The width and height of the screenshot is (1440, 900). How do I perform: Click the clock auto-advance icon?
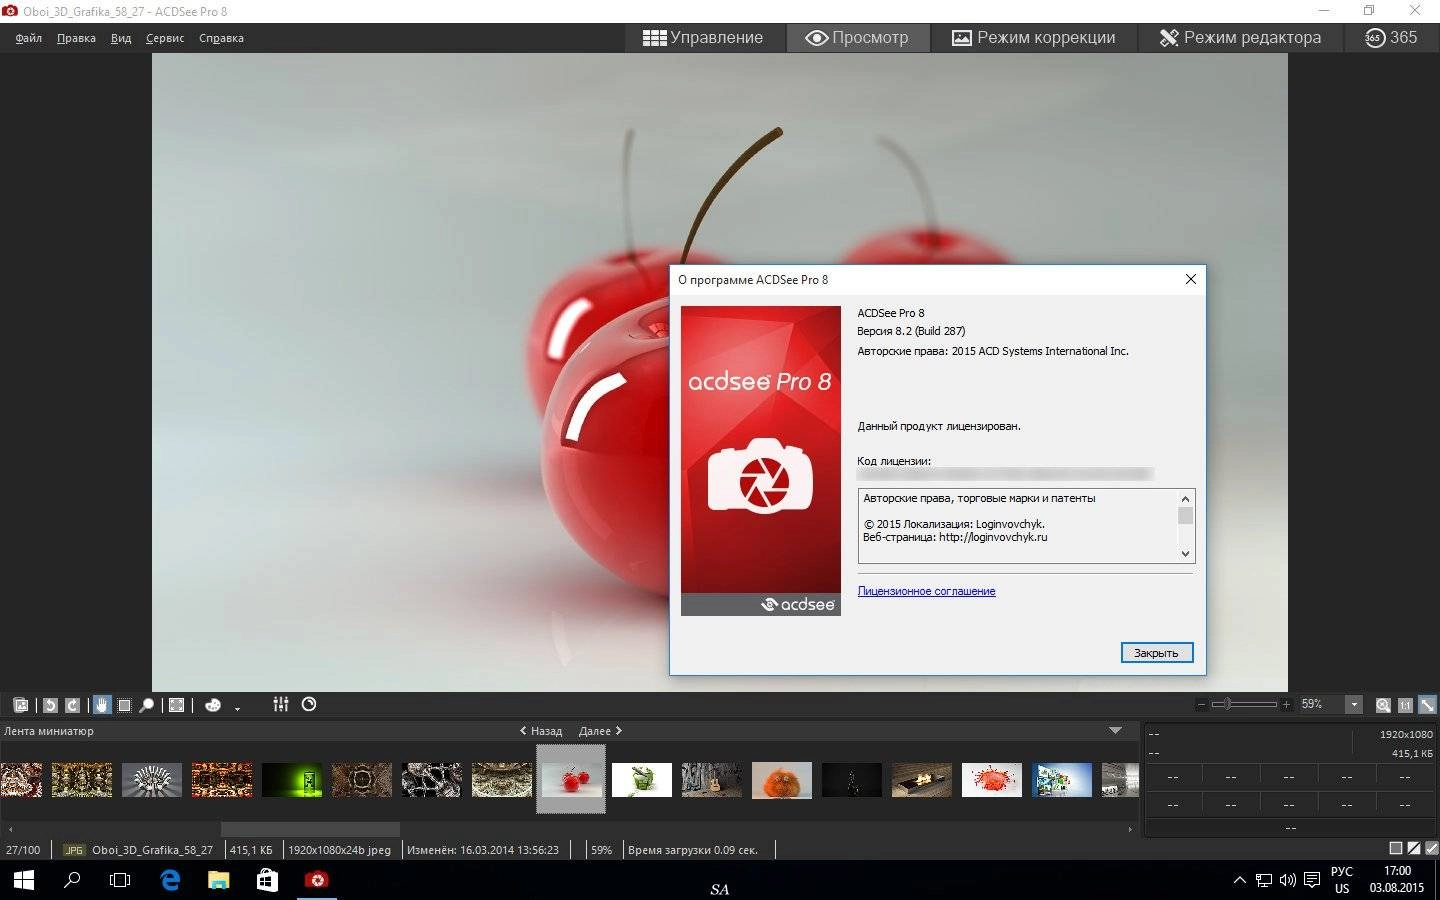pos(309,704)
